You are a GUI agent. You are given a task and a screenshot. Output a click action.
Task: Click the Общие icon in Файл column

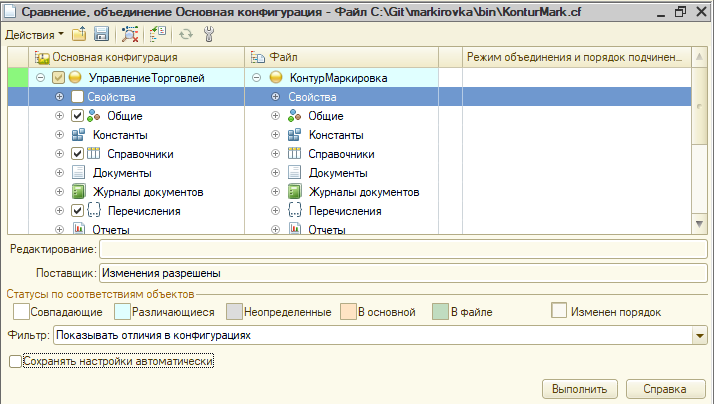(x=295, y=116)
